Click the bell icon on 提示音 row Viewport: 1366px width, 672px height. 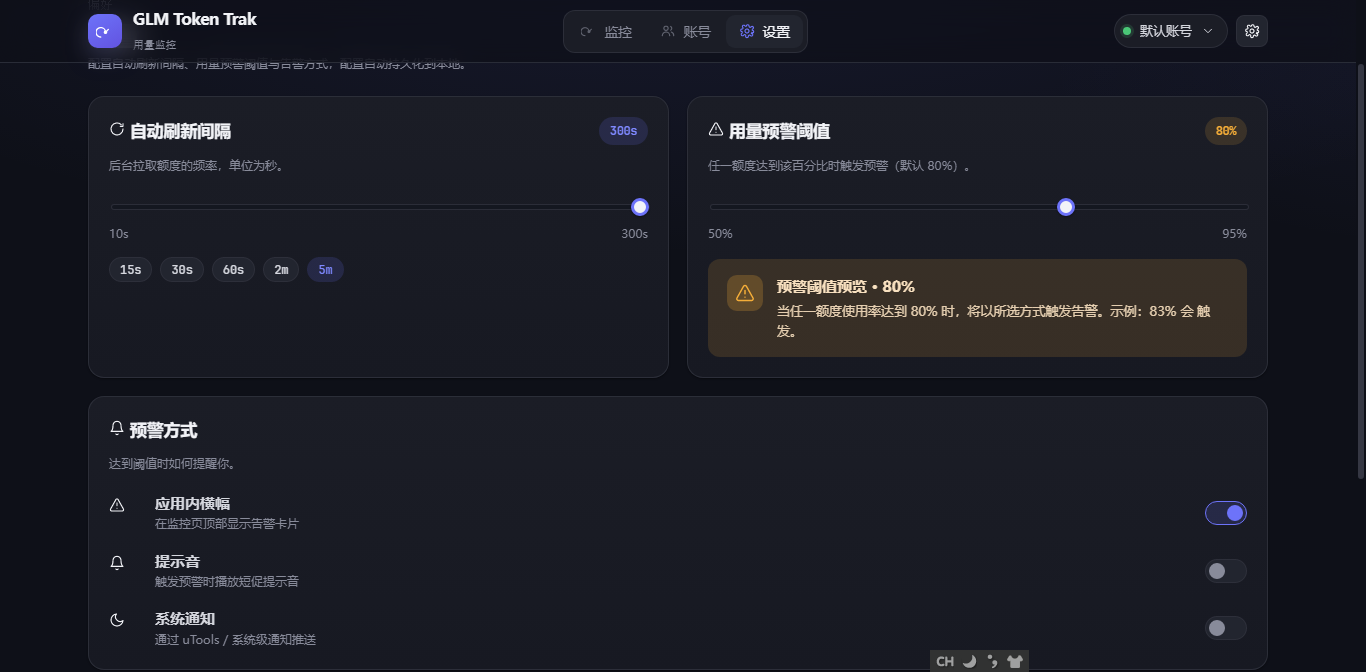coord(117,563)
